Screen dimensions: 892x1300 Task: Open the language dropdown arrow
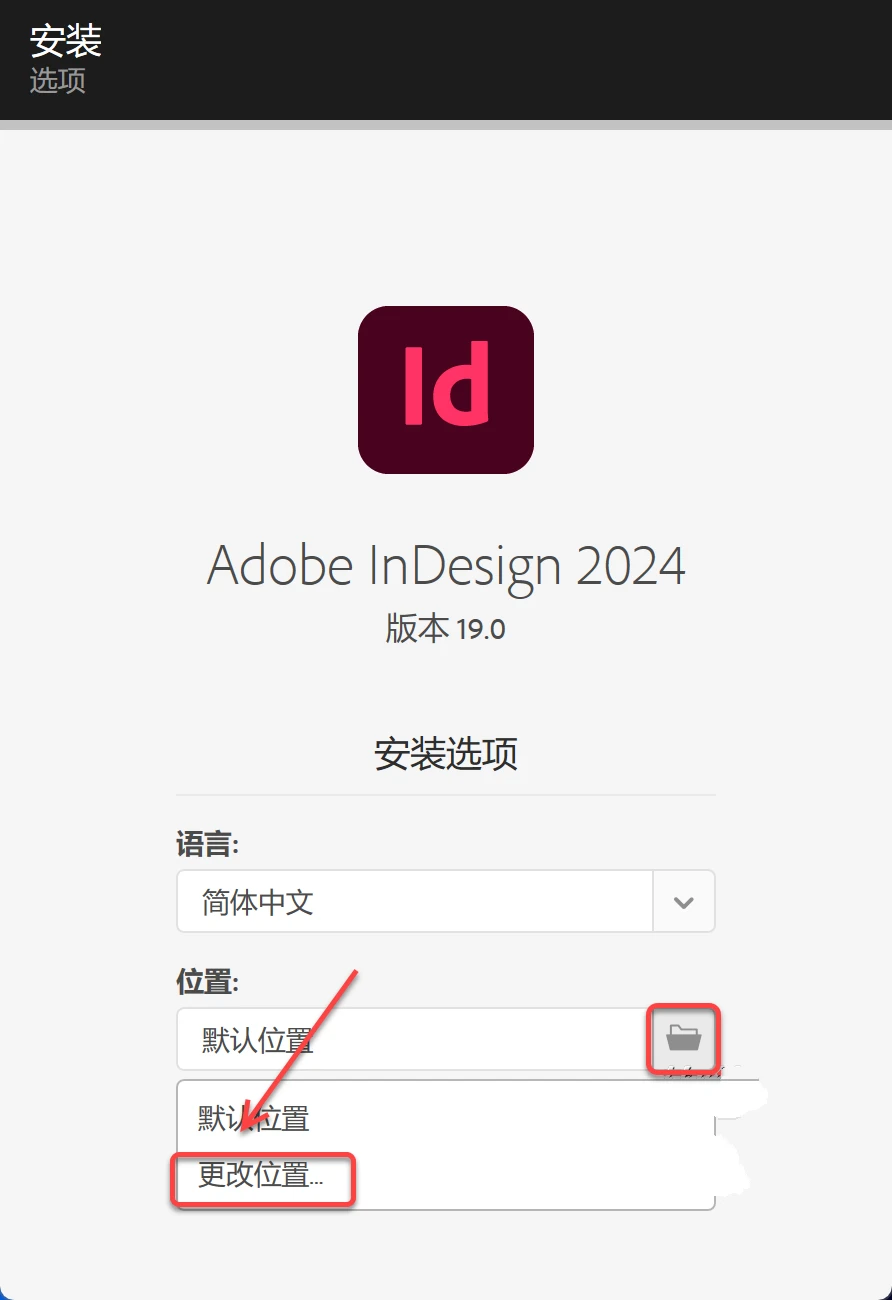tap(684, 902)
